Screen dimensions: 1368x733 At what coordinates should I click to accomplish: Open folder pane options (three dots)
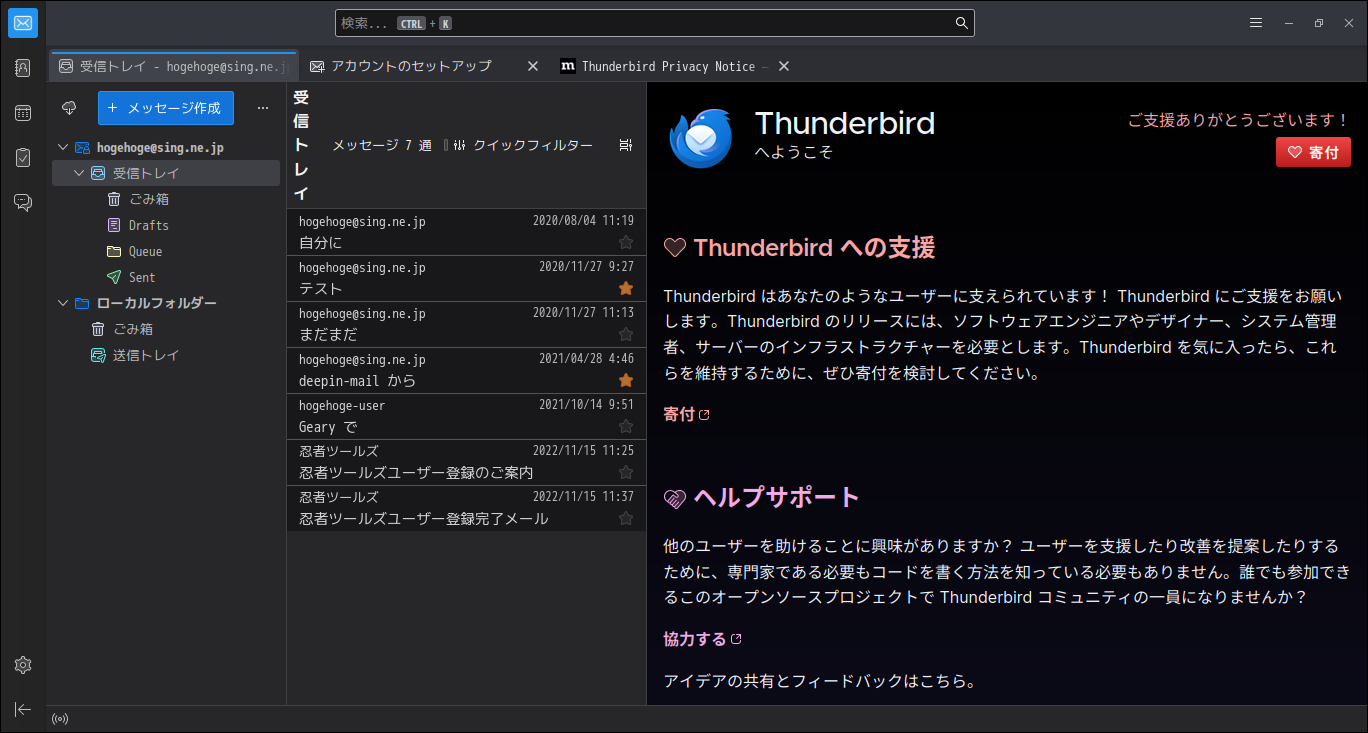click(x=263, y=108)
